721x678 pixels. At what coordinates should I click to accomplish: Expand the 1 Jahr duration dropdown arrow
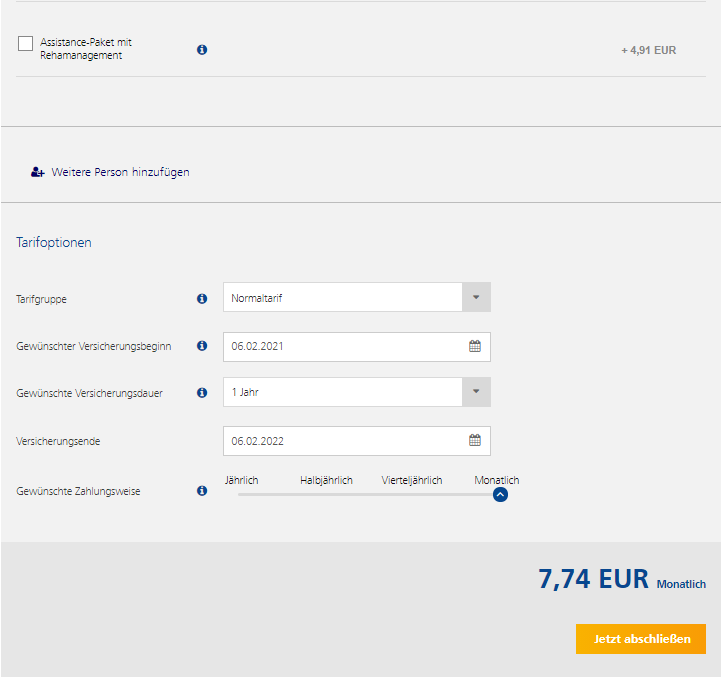coord(476,391)
